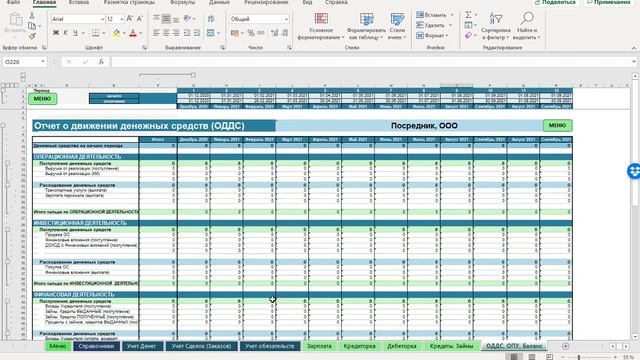The height and width of the screenshot is (360, 640).
Task: Toggle bold Ж formatting
Action: 56,33
